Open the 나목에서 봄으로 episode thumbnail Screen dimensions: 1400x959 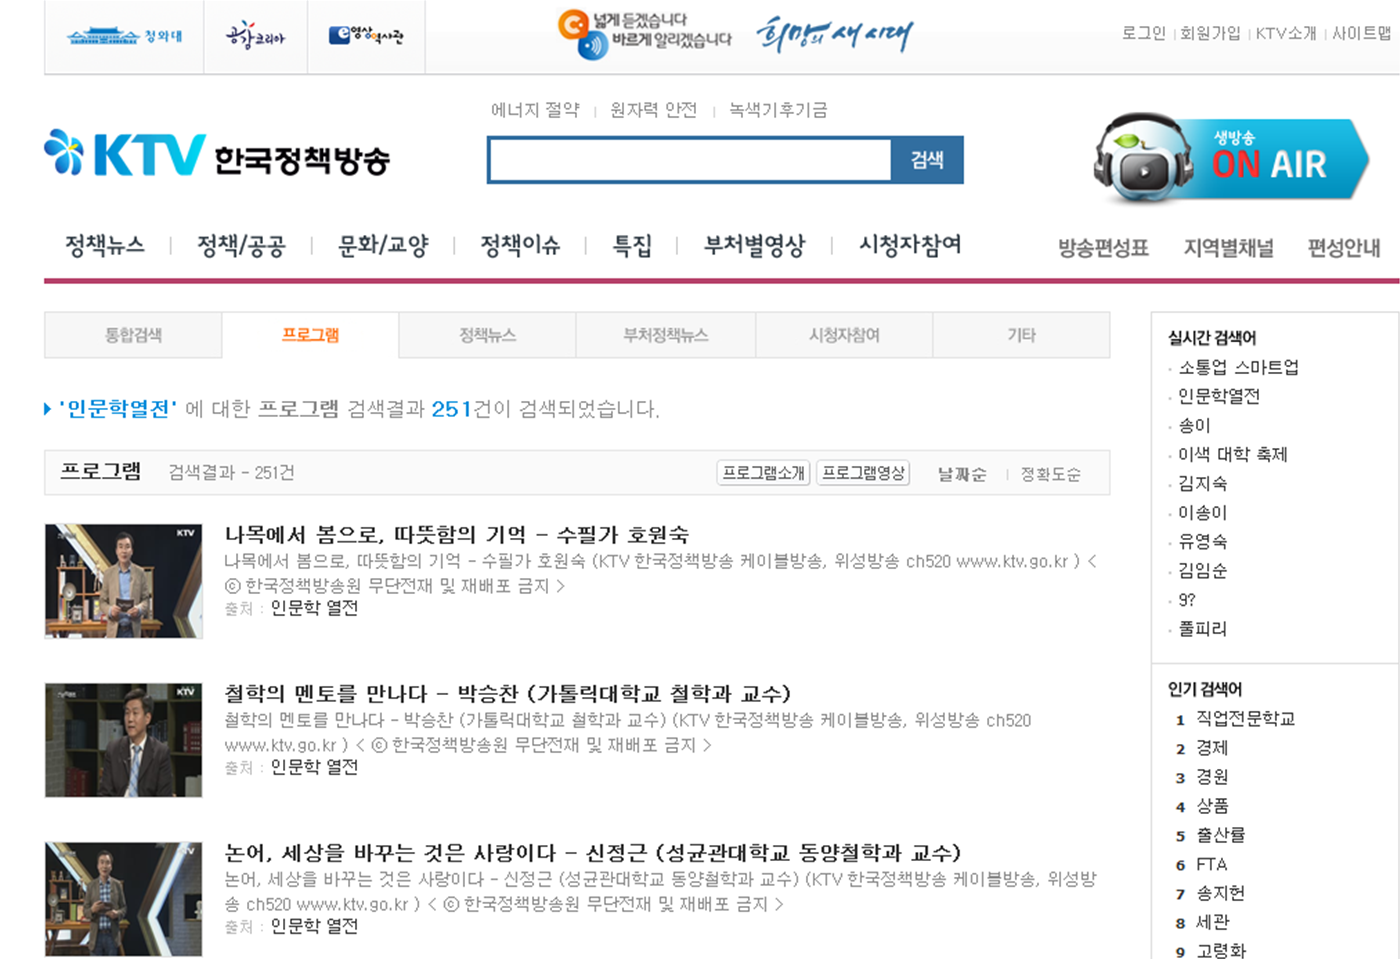[x=124, y=581]
